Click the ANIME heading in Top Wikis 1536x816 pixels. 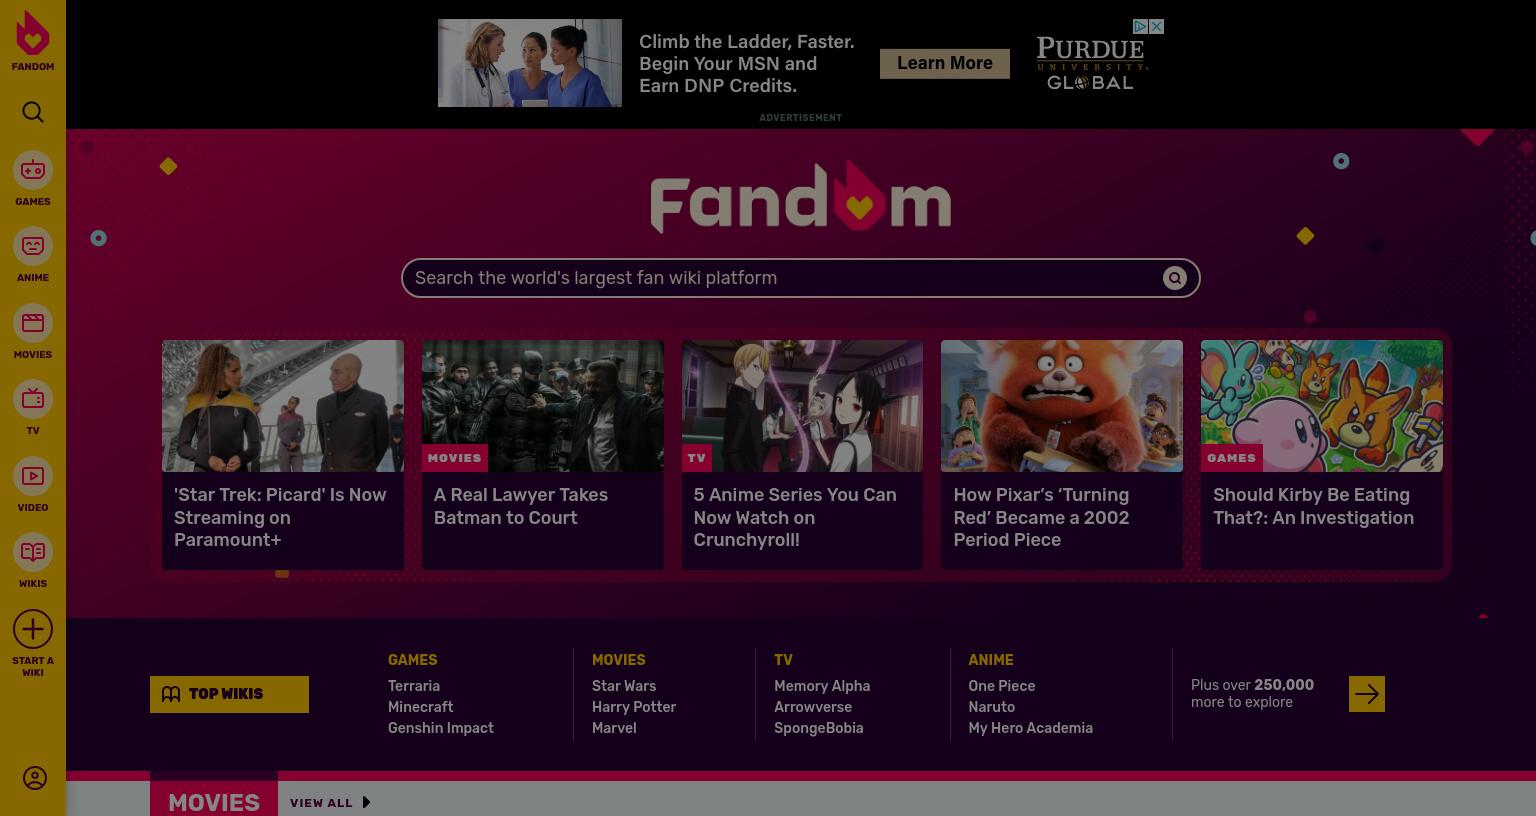(x=991, y=660)
